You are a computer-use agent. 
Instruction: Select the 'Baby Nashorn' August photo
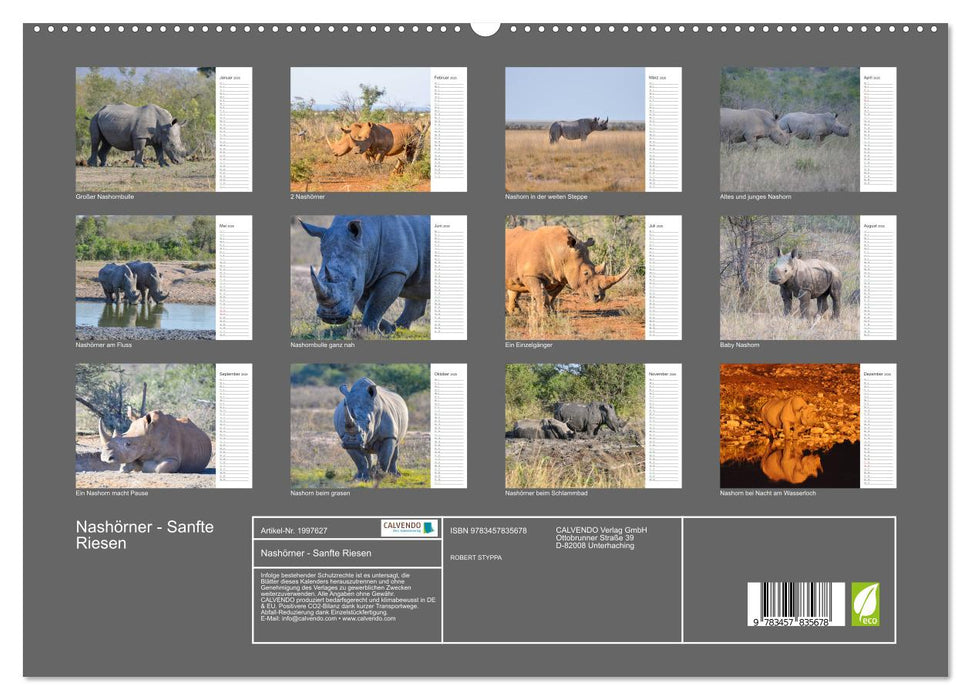pos(789,278)
